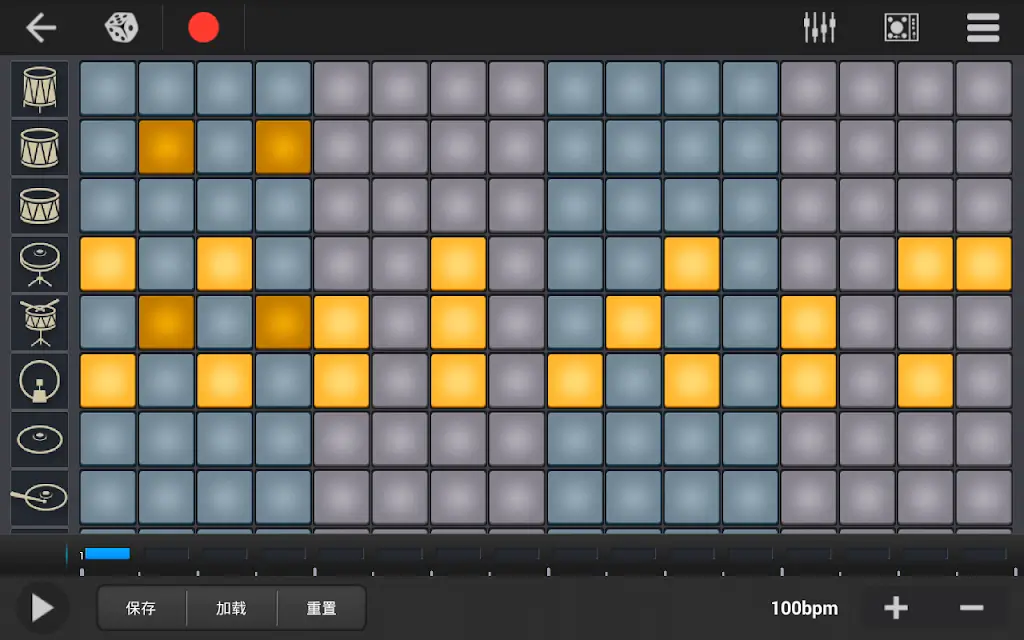The width and height of the screenshot is (1024, 640).
Task: Randomize the pattern with the dice icon
Action: tap(122, 27)
